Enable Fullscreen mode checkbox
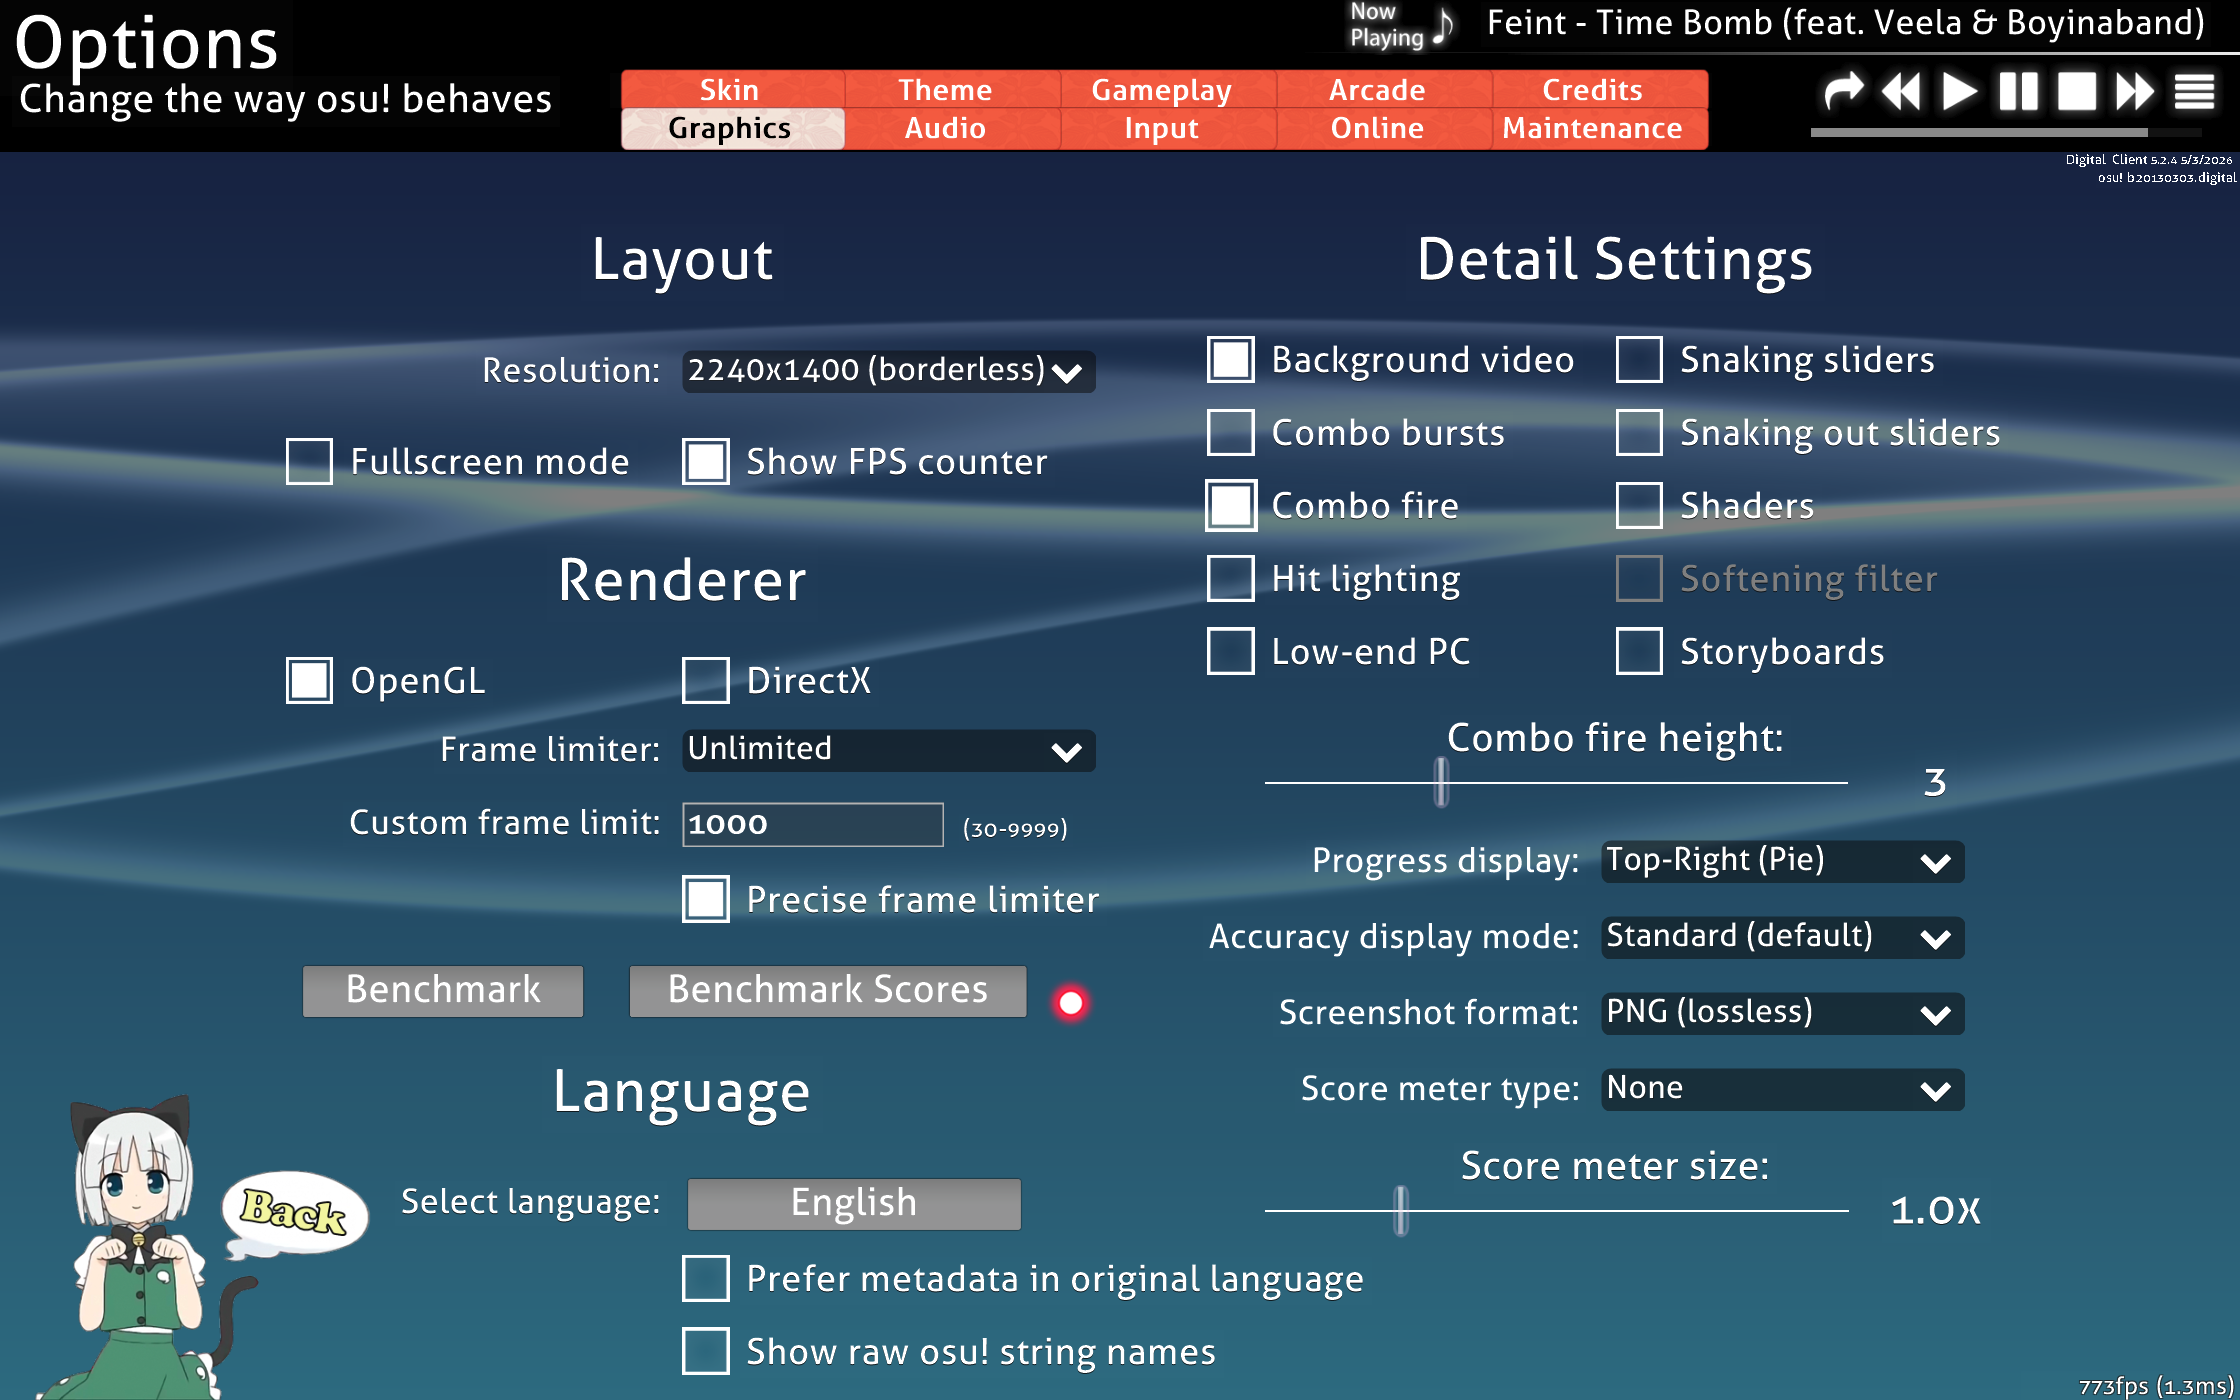The image size is (2240, 1400). [309, 461]
